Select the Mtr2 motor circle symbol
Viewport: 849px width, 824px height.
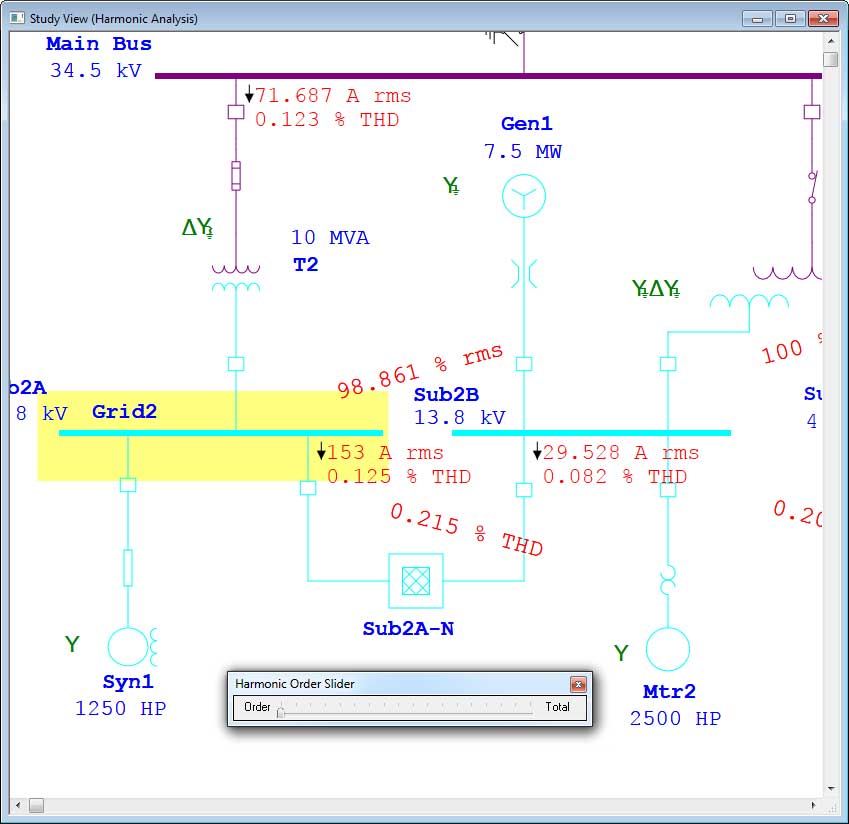pyautogui.click(x=667, y=648)
